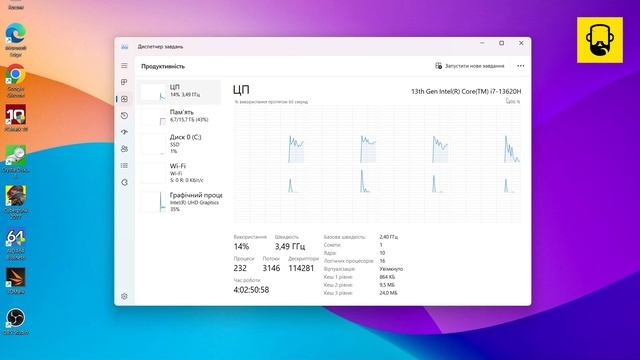The width and height of the screenshot is (640, 360).
Task: Click the Продуктивність page title
Action: point(163,66)
